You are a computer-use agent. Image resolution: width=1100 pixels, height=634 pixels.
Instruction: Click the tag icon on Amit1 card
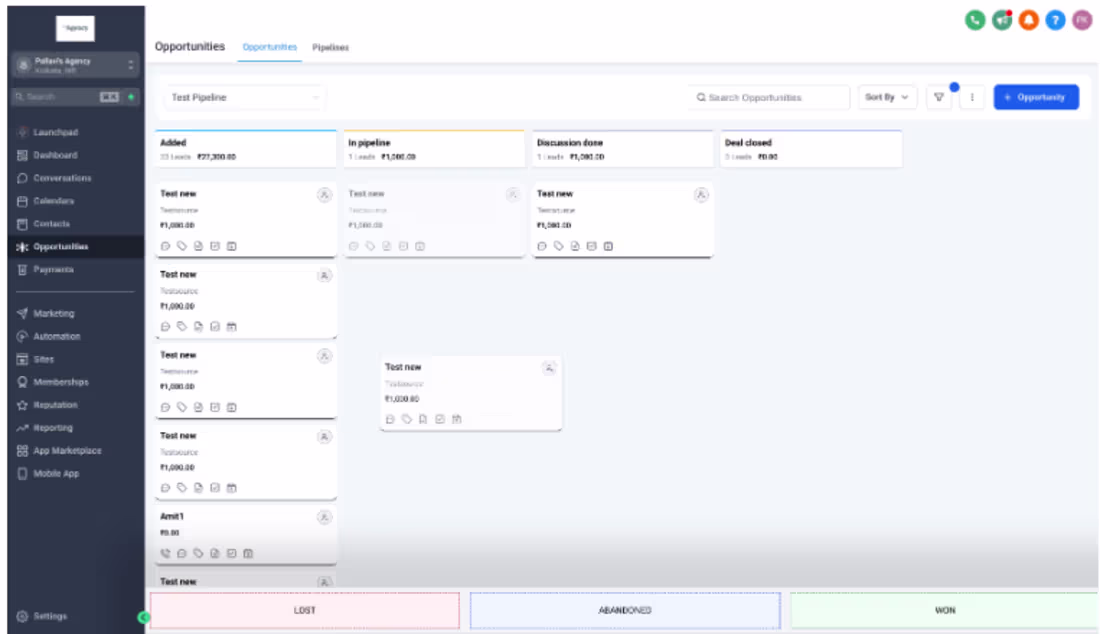pyautogui.click(x=199, y=553)
